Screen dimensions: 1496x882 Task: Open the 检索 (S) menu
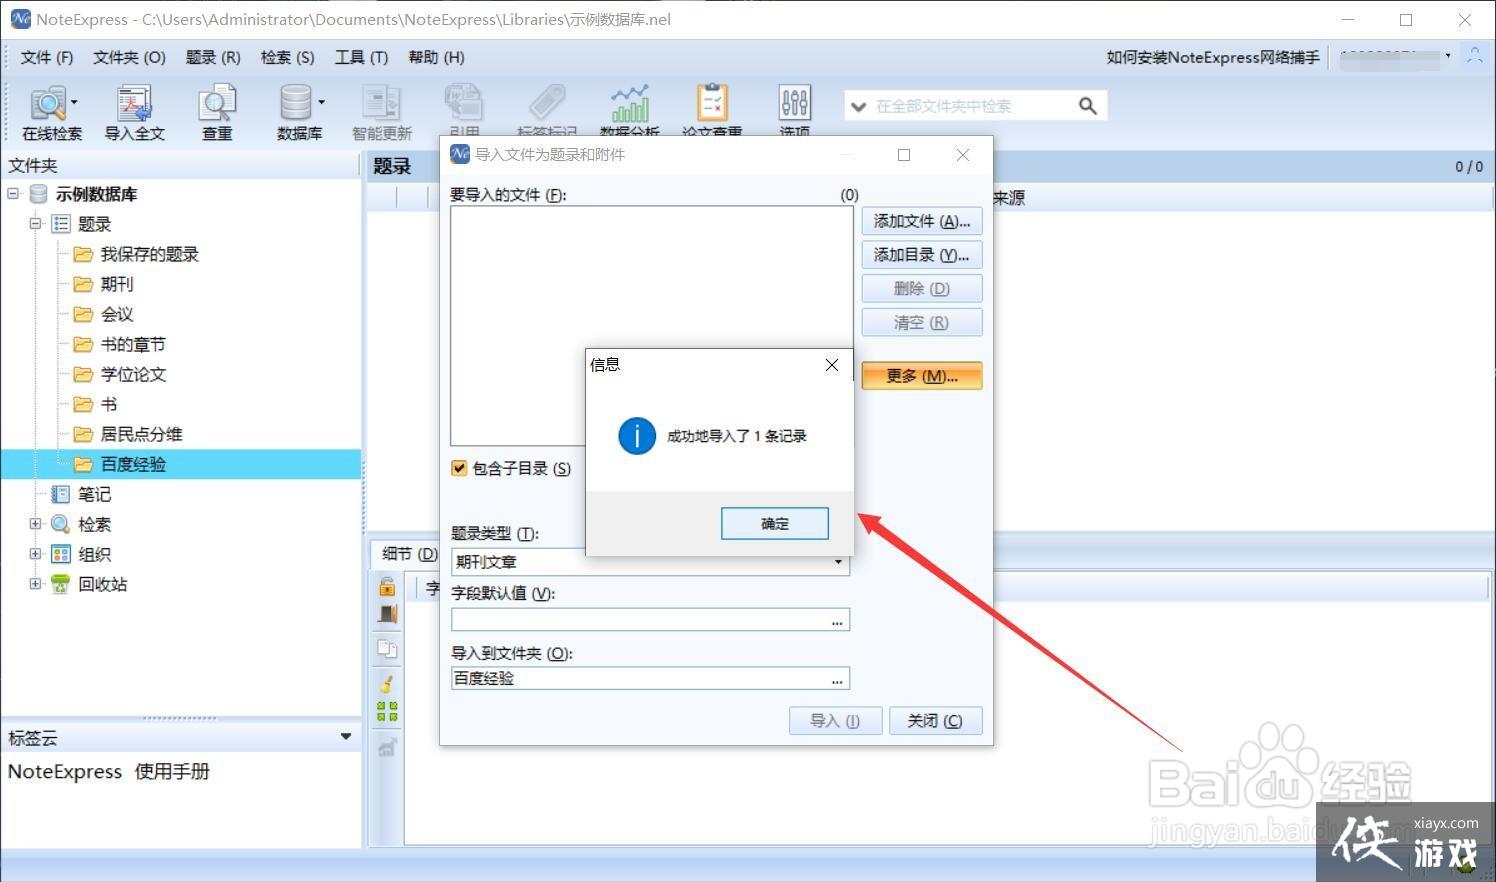pos(288,57)
